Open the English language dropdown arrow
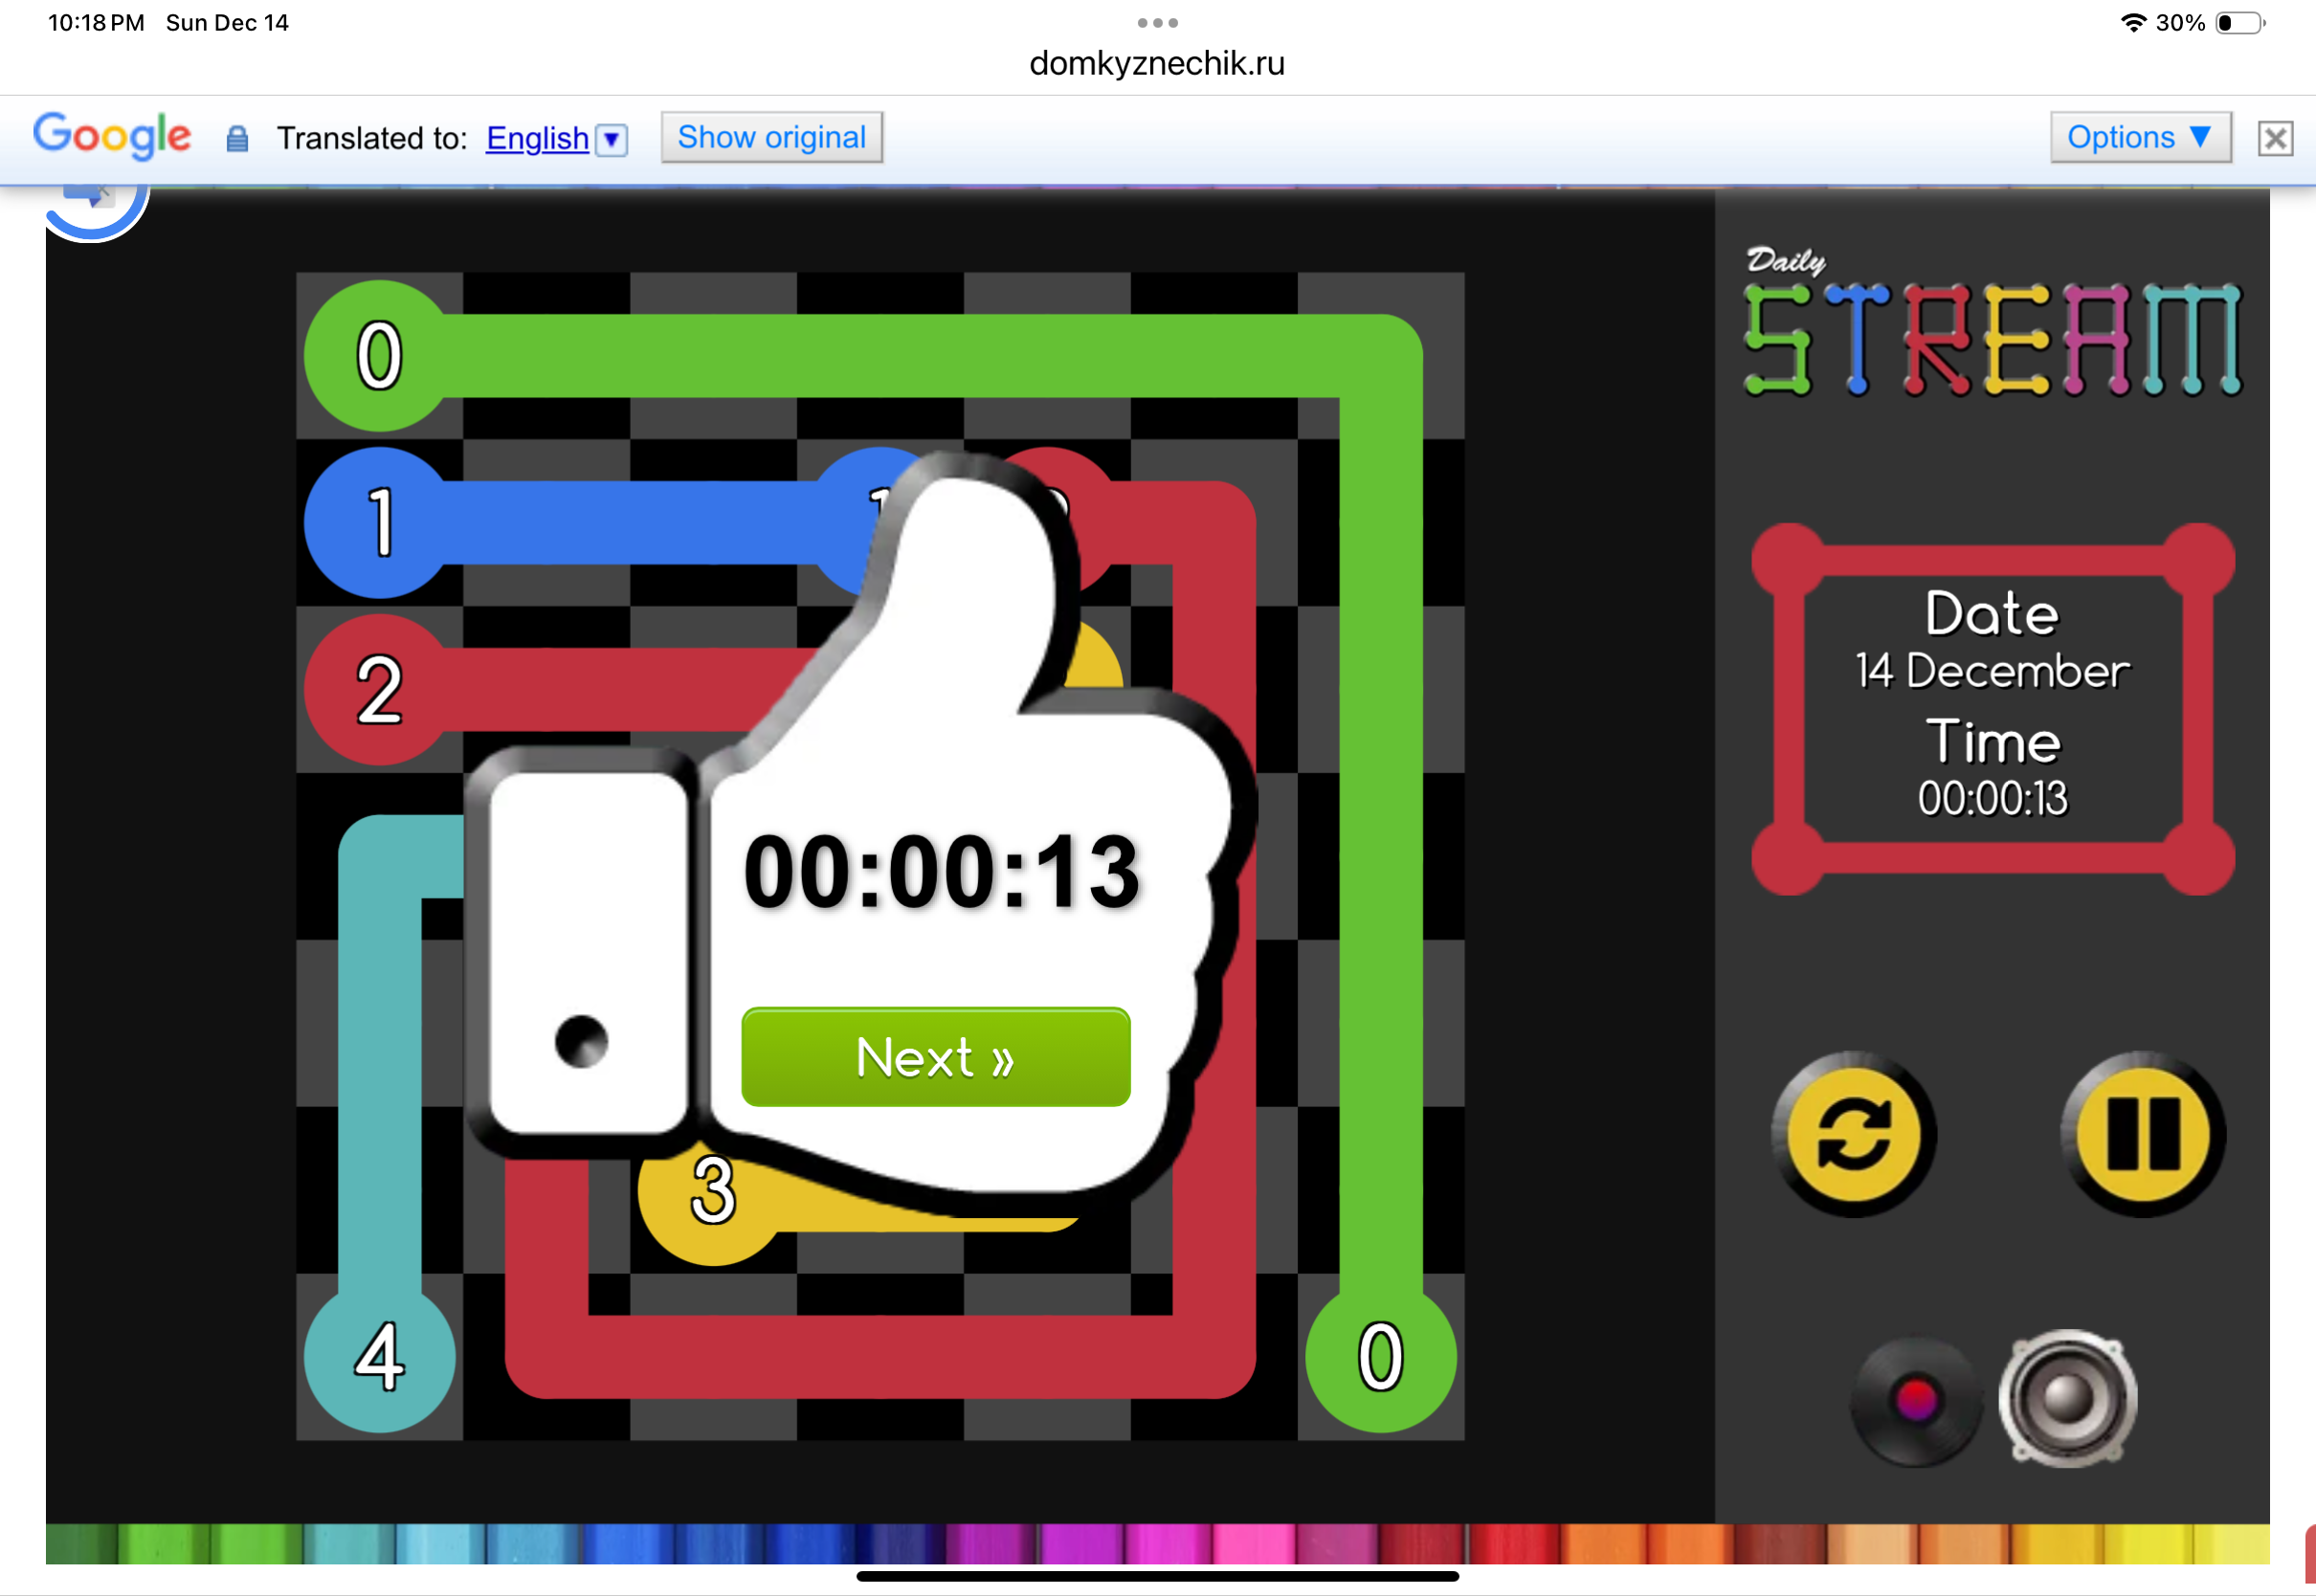2316x1596 pixels. [611, 139]
